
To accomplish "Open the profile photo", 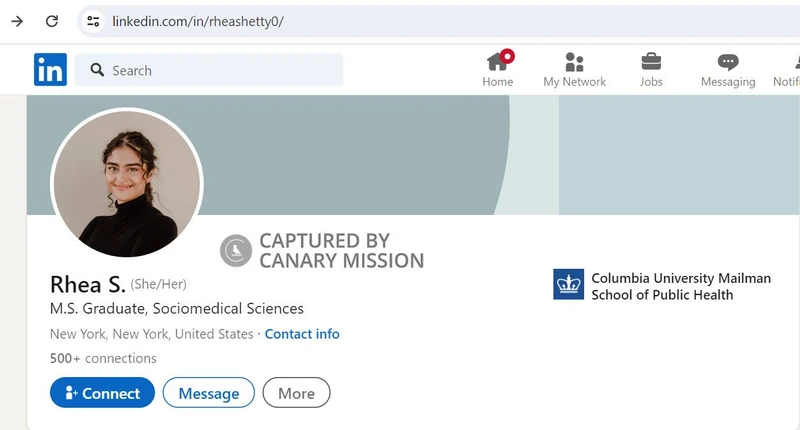I will (x=127, y=184).
